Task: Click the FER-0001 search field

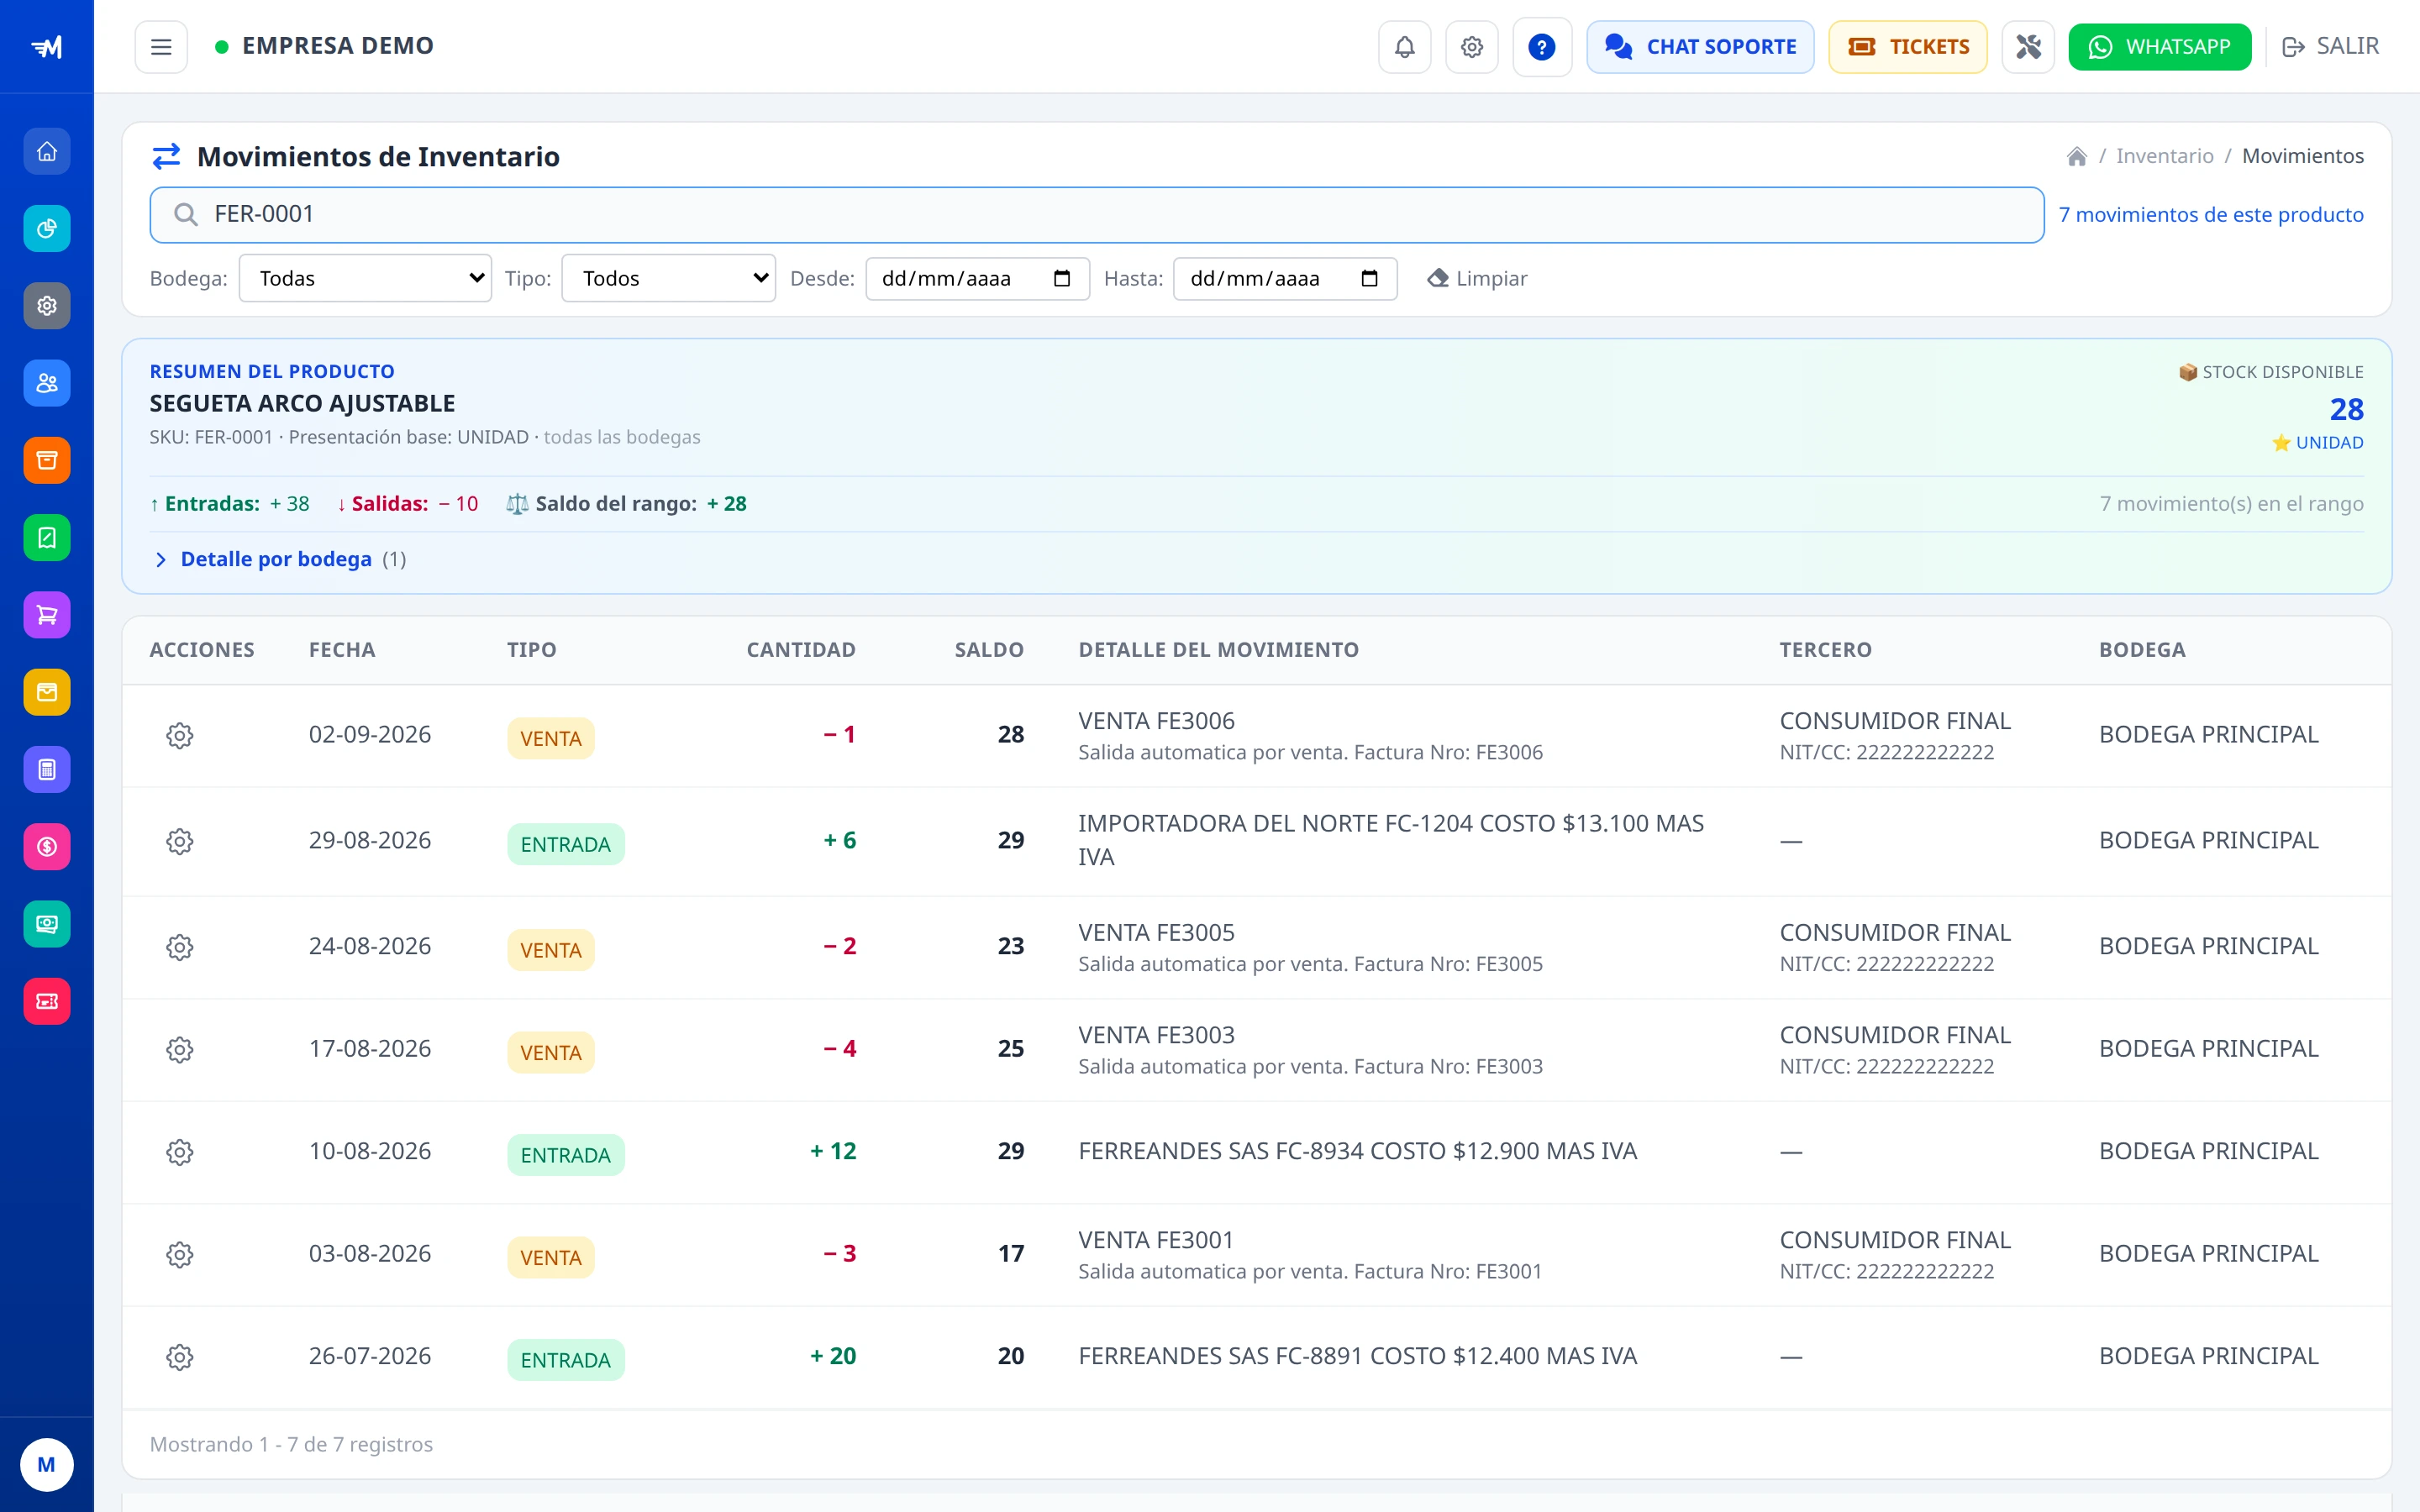Action: click(1096, 214)
